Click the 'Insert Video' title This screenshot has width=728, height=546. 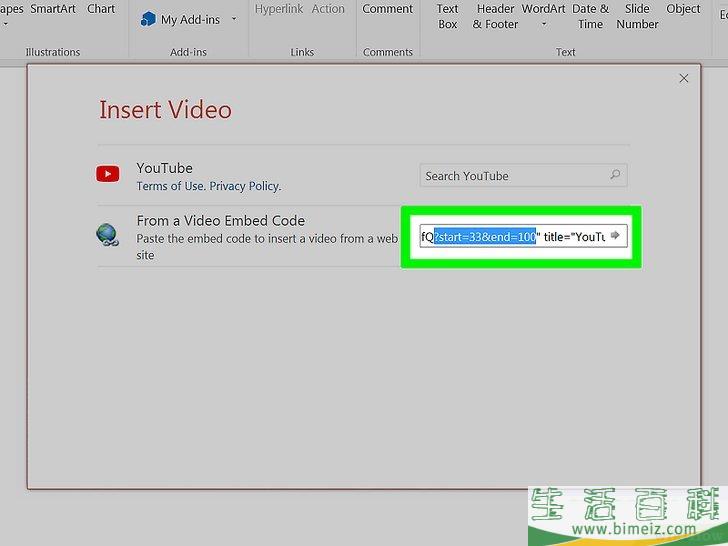pyautogui.click(x=165, y=110)
